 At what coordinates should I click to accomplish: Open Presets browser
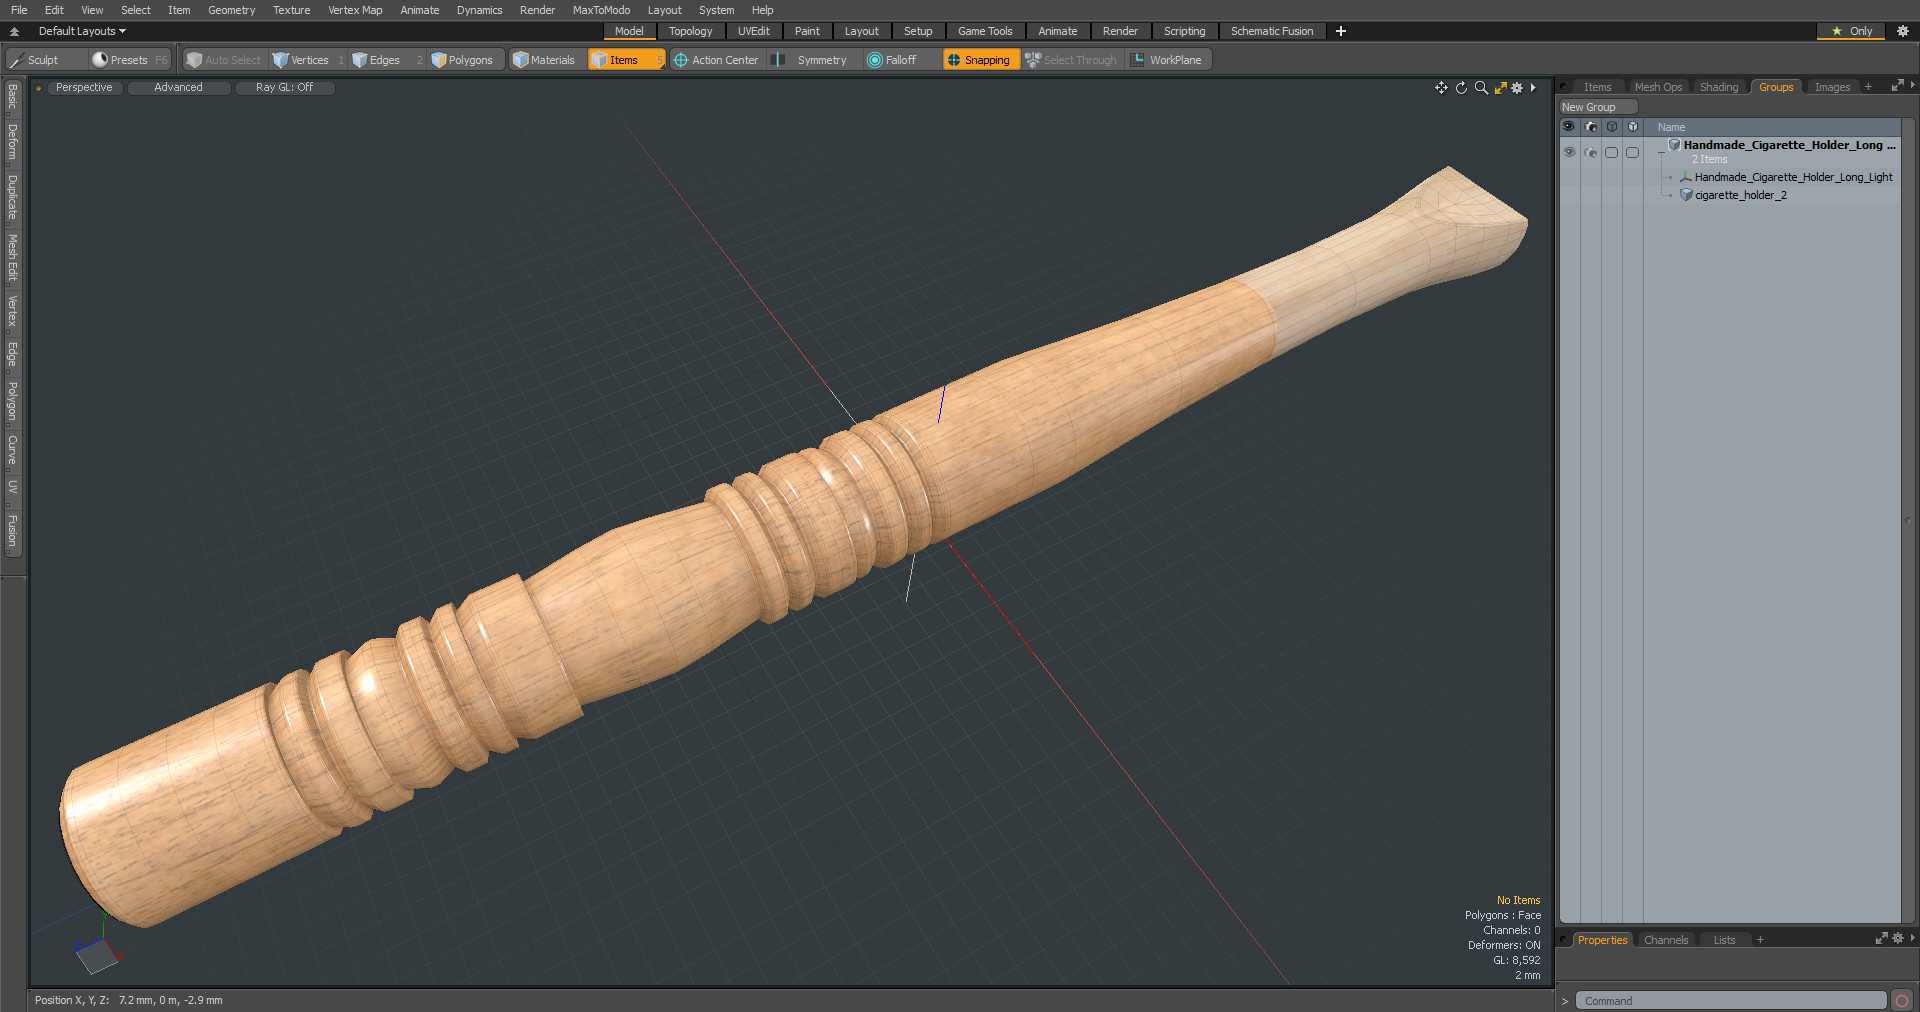130,60
